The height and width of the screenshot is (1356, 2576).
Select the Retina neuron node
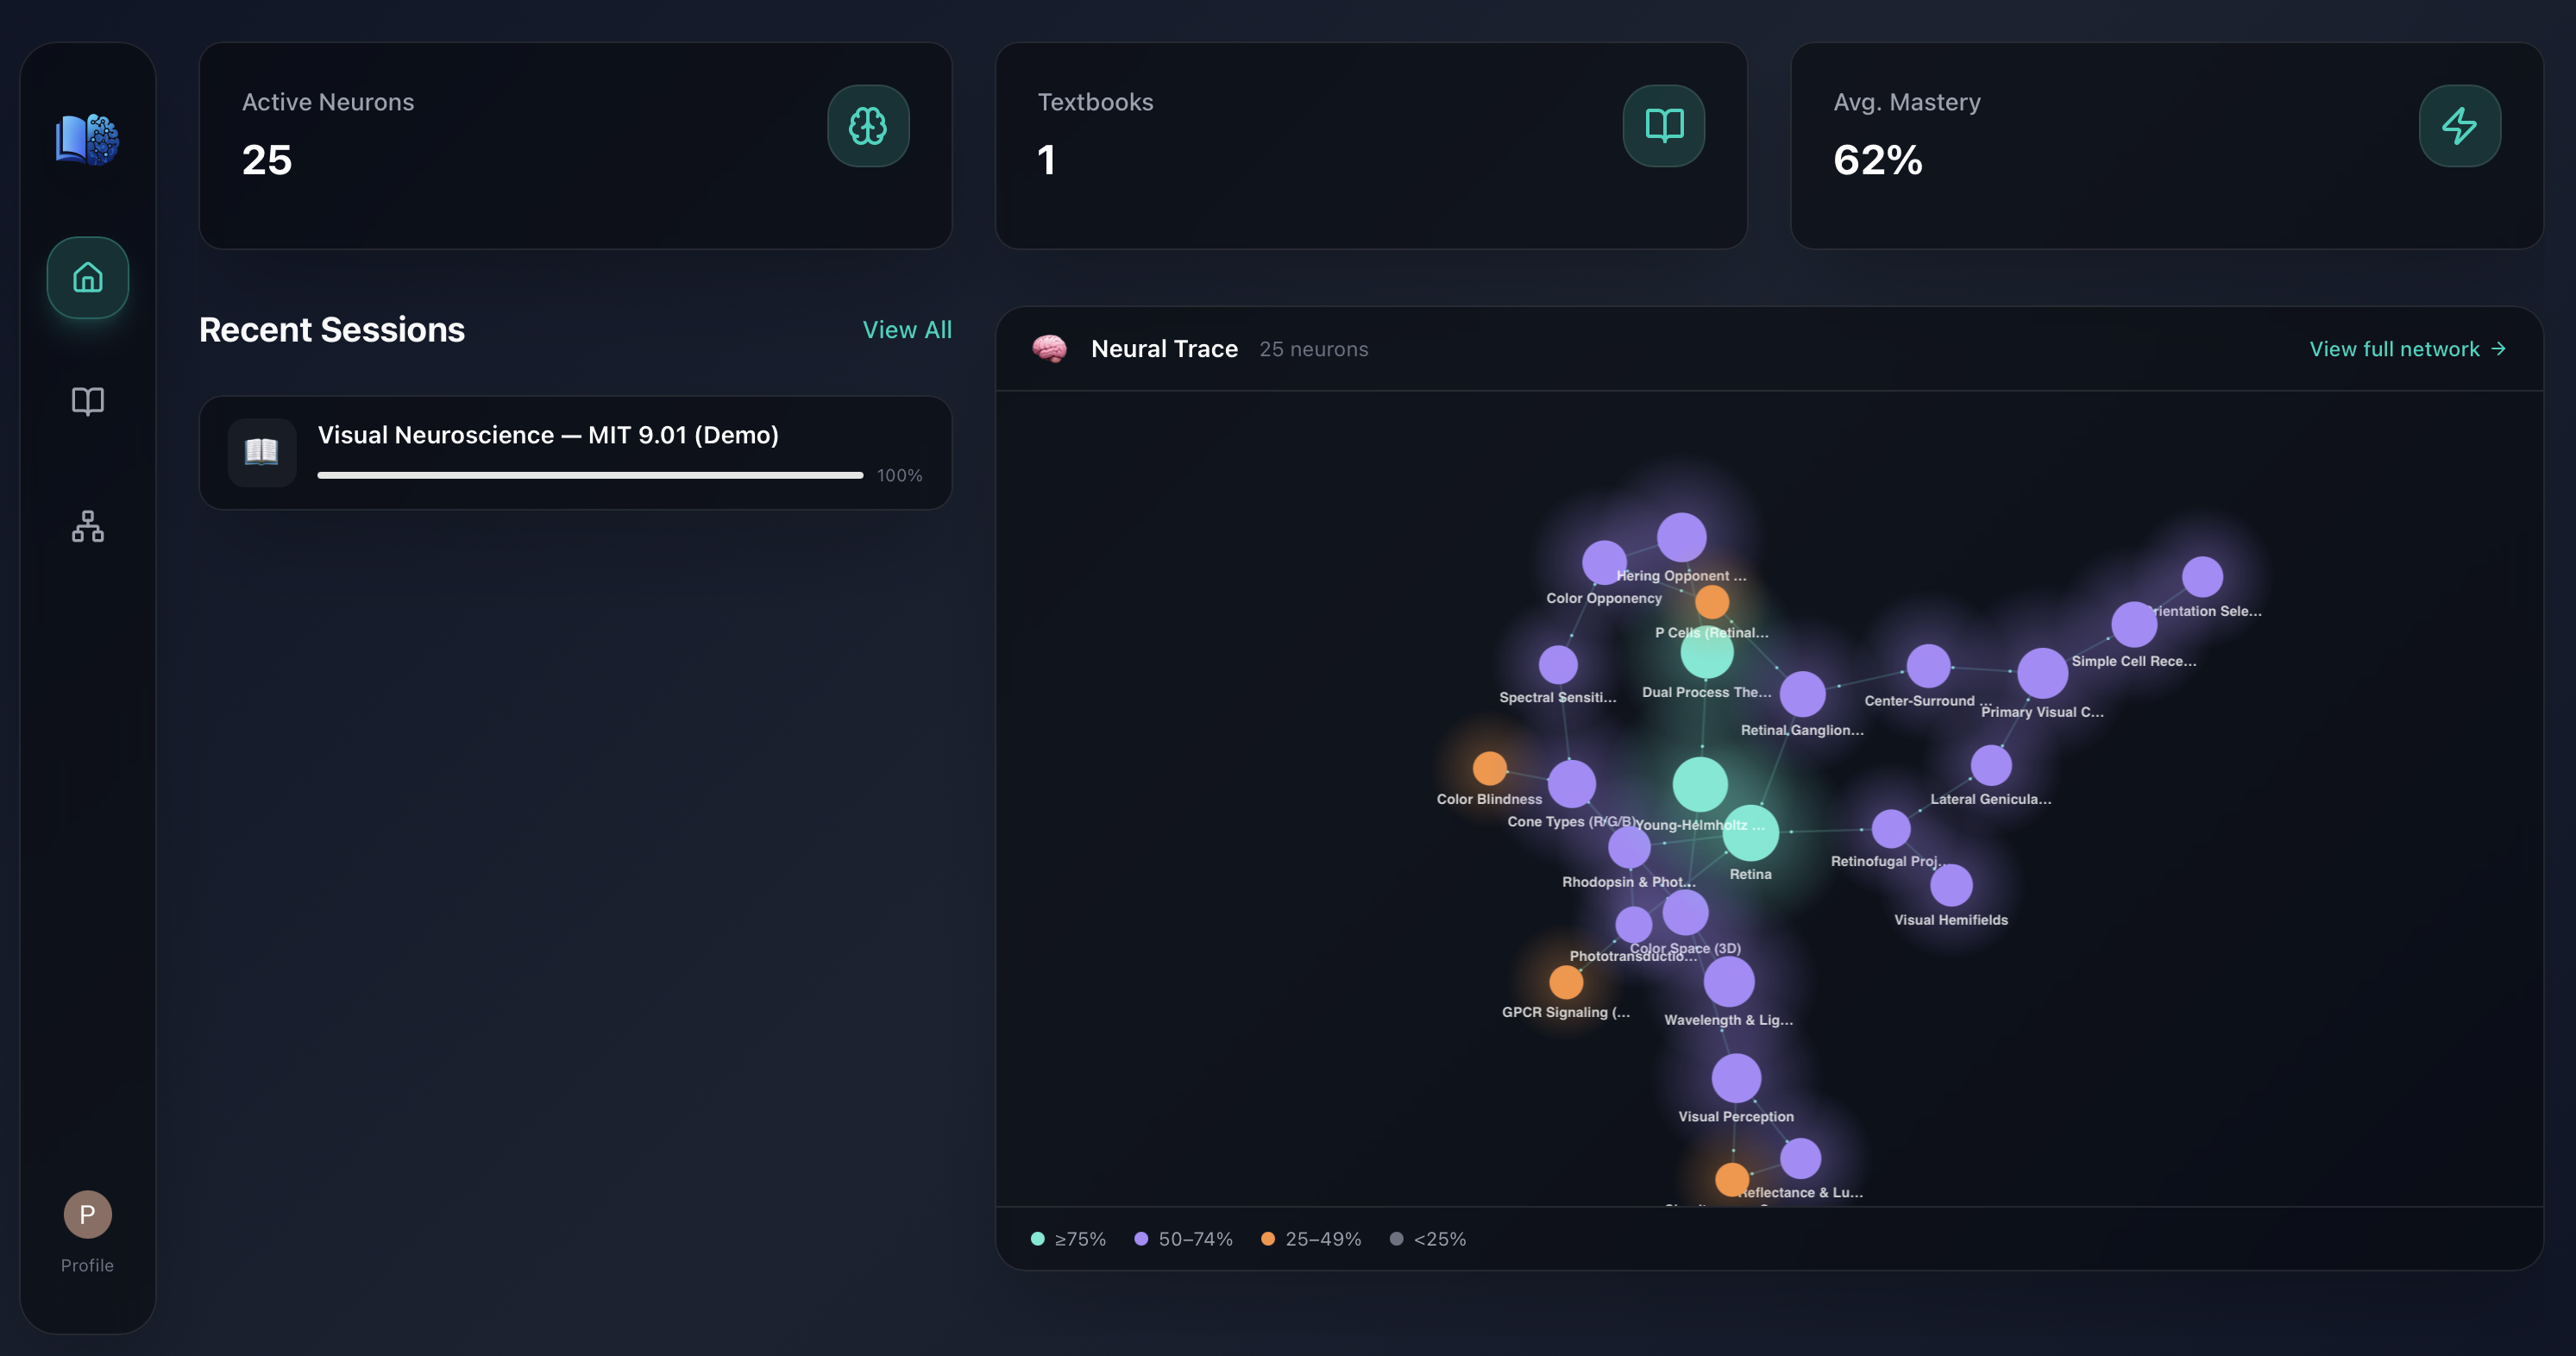tap(1750, 833)
